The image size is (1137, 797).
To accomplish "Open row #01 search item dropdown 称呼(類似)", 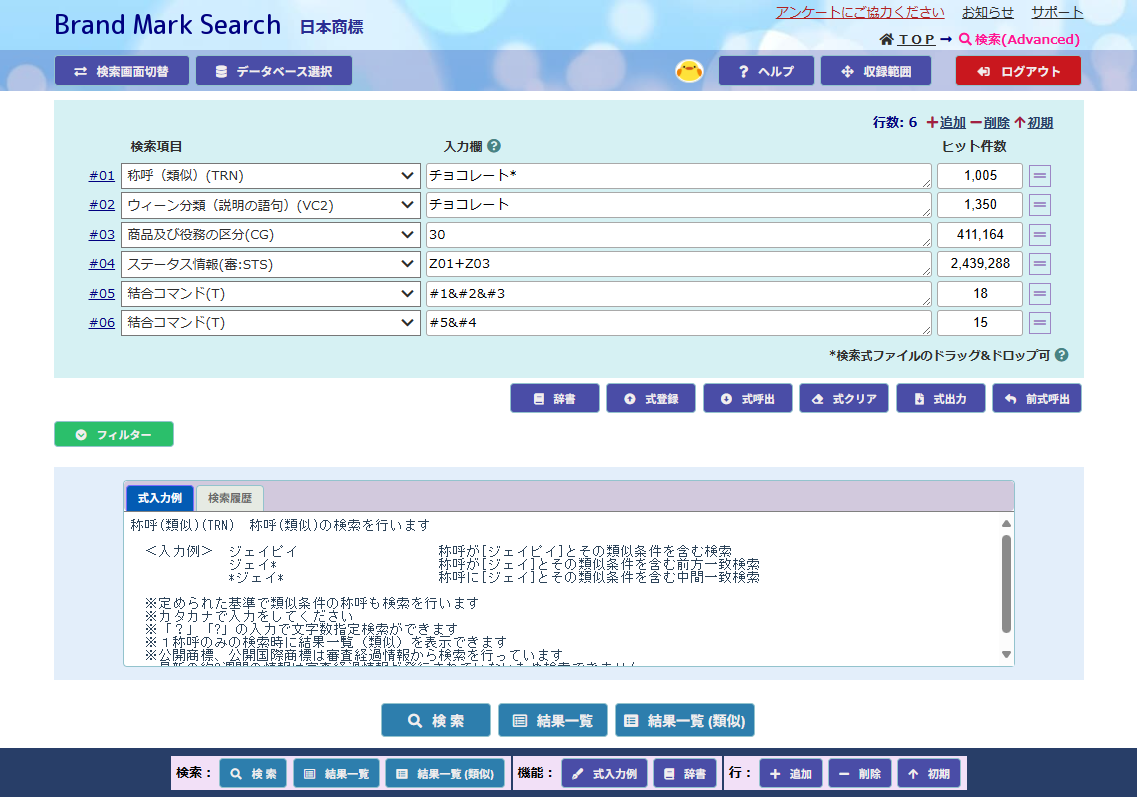I will (270, 175).
